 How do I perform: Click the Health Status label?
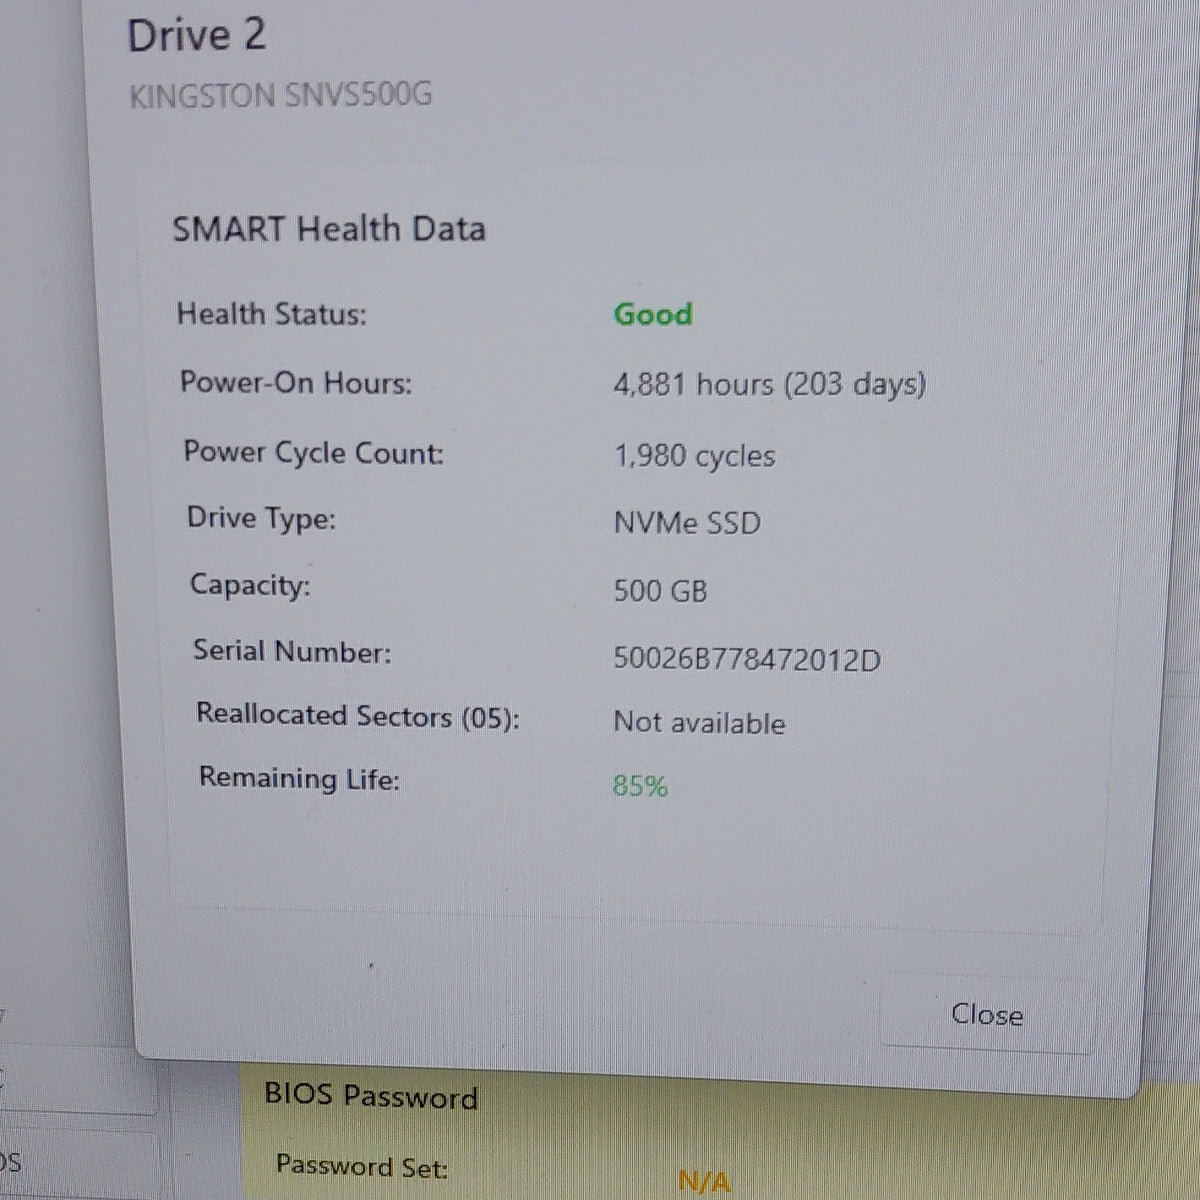[272, 314]
